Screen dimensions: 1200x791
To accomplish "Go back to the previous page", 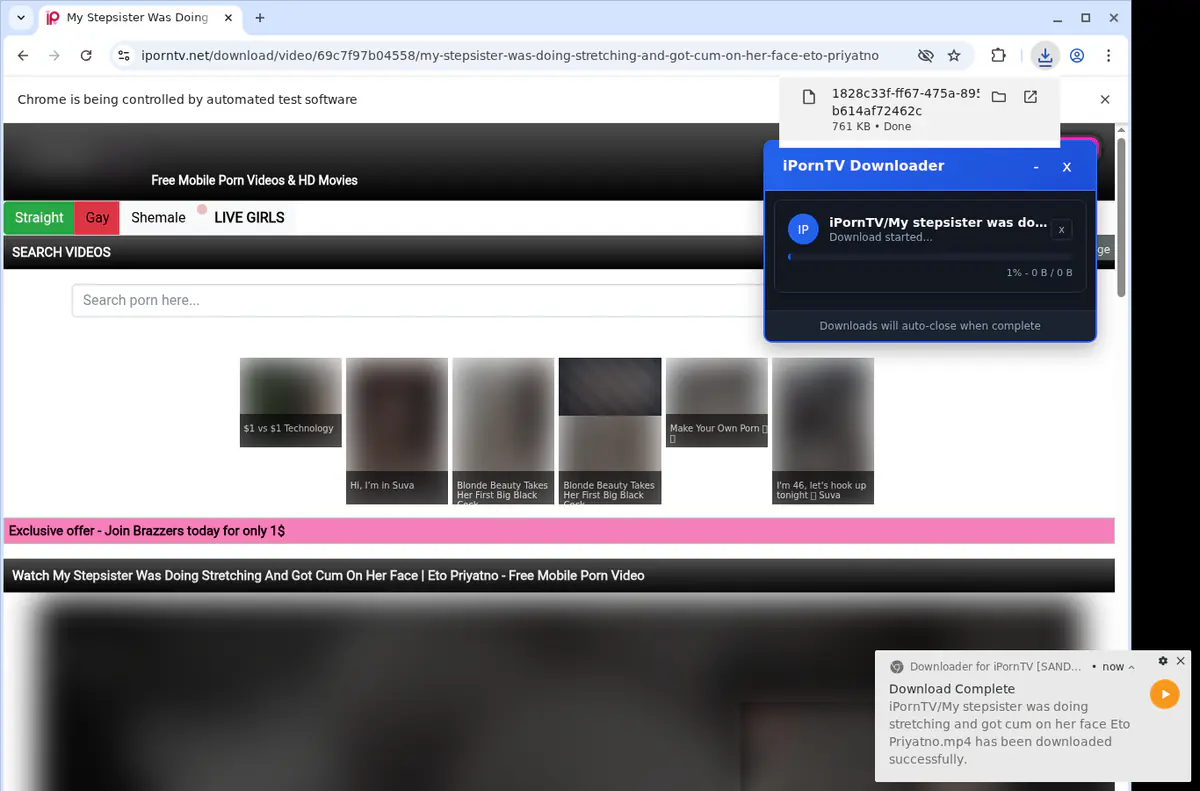I will coord(23,56).
